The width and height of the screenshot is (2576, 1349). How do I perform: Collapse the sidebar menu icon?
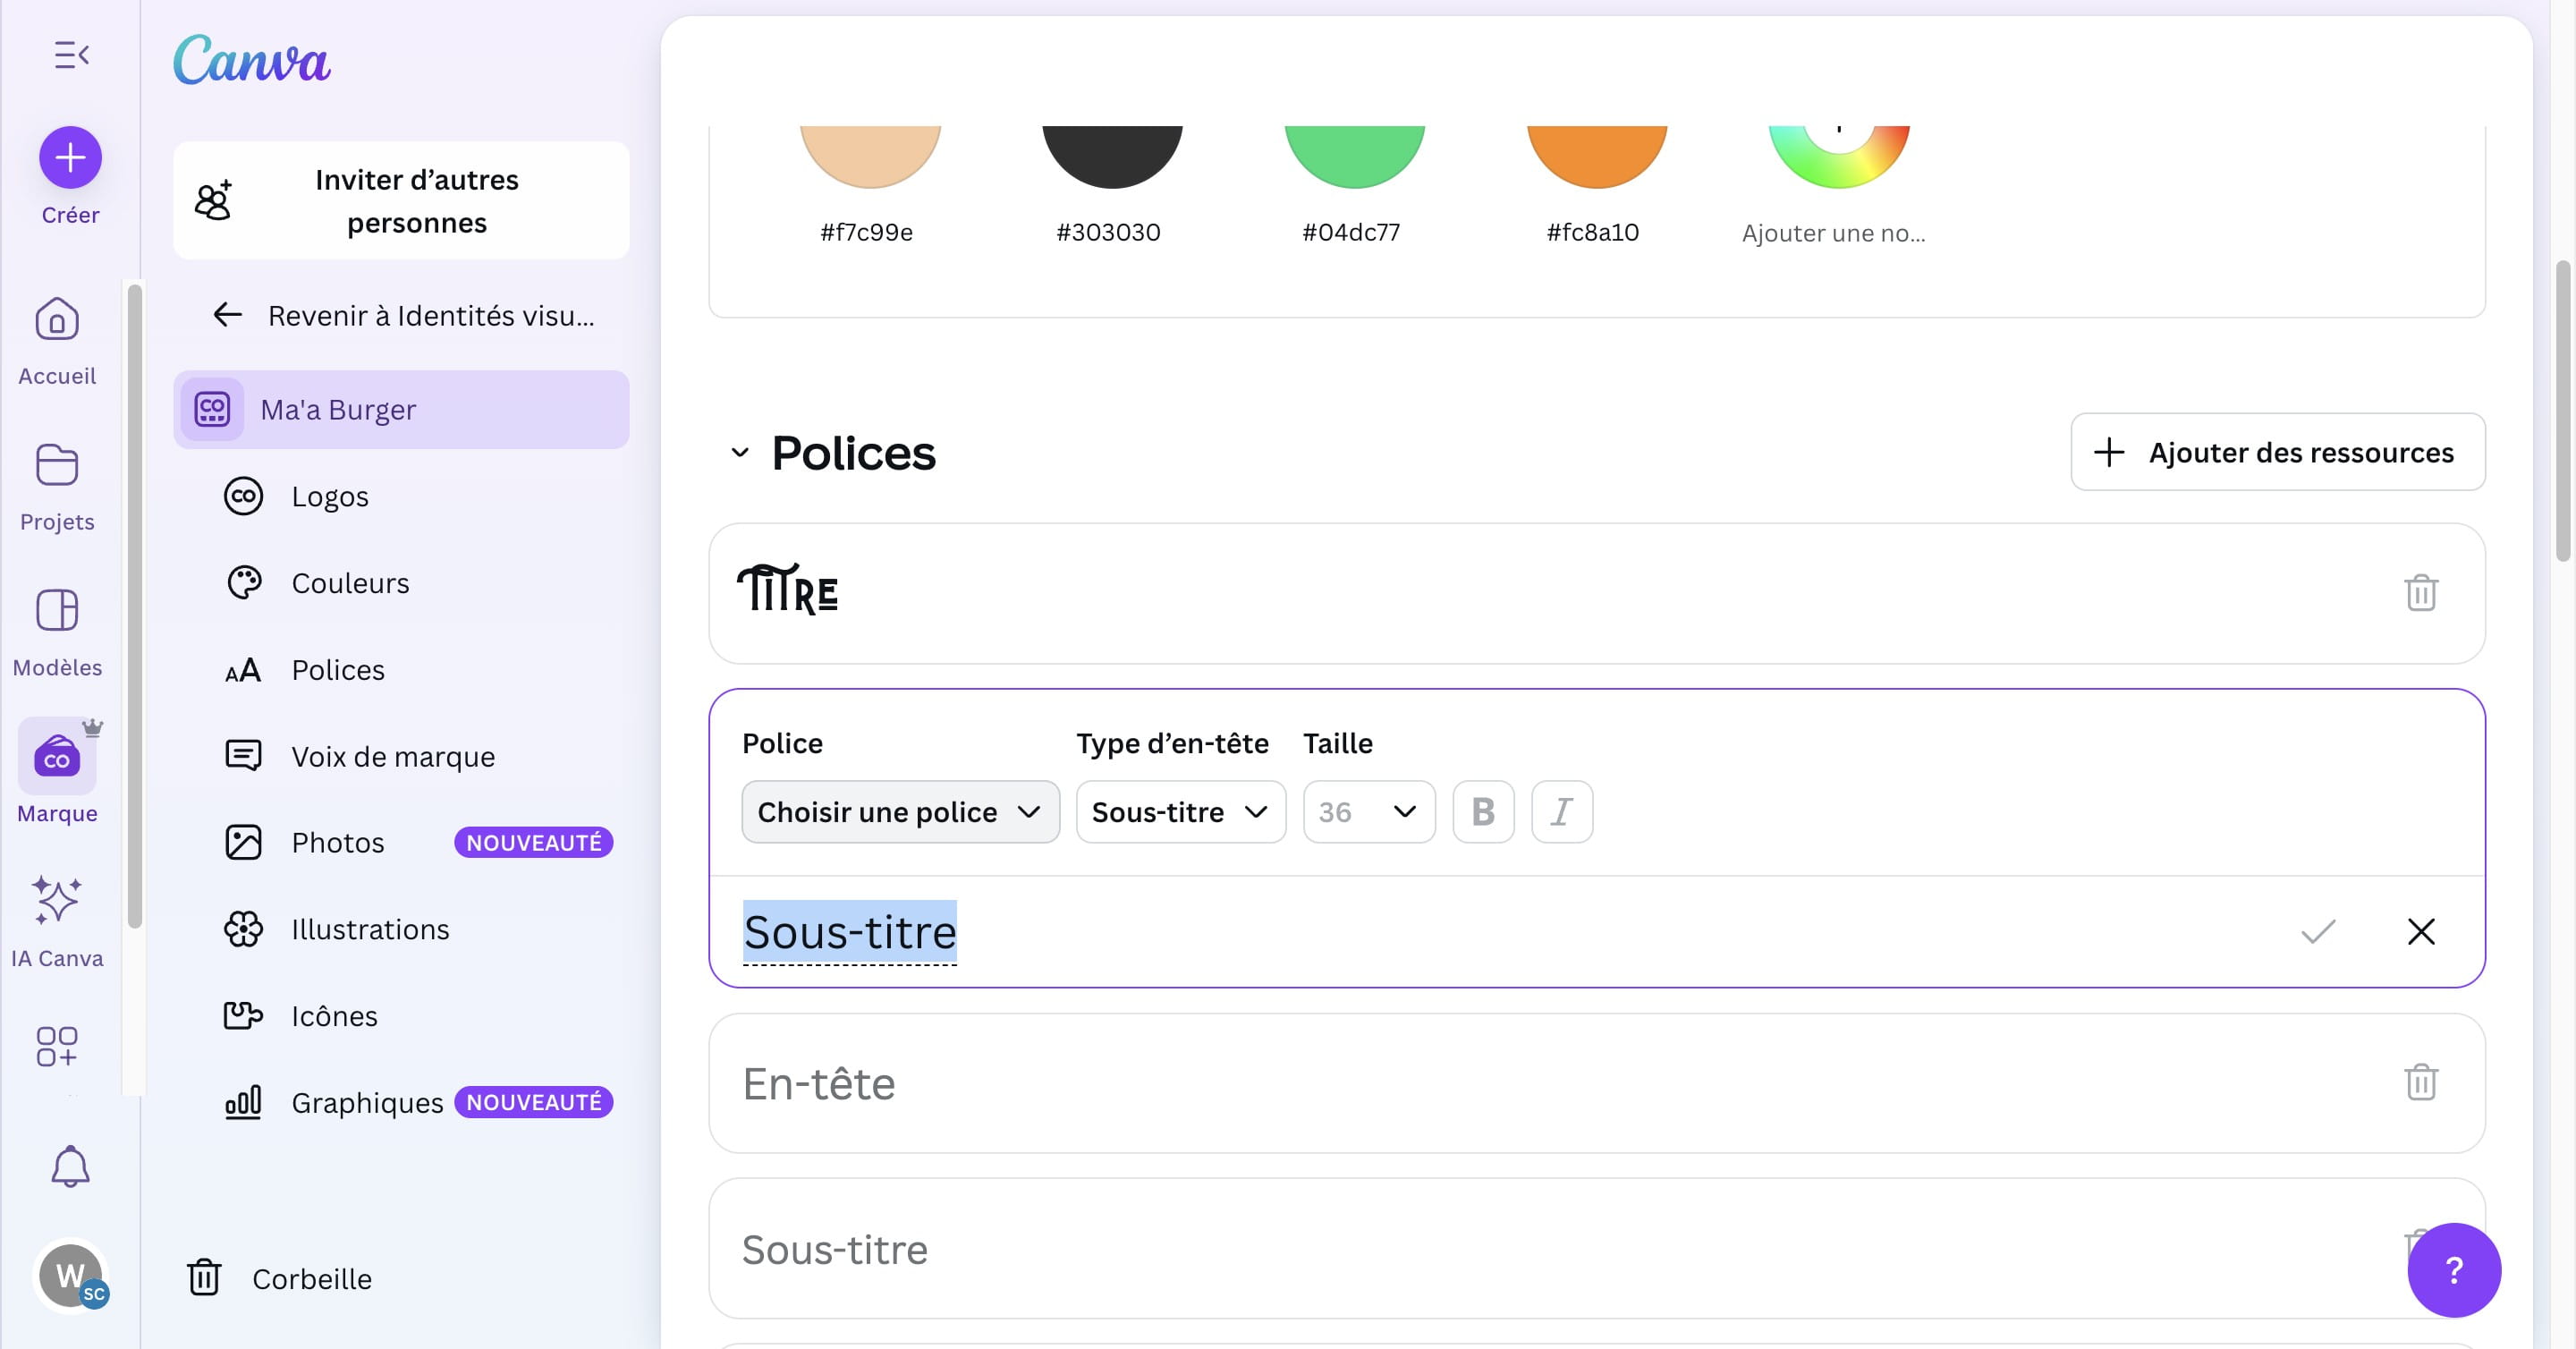point(71,54)
